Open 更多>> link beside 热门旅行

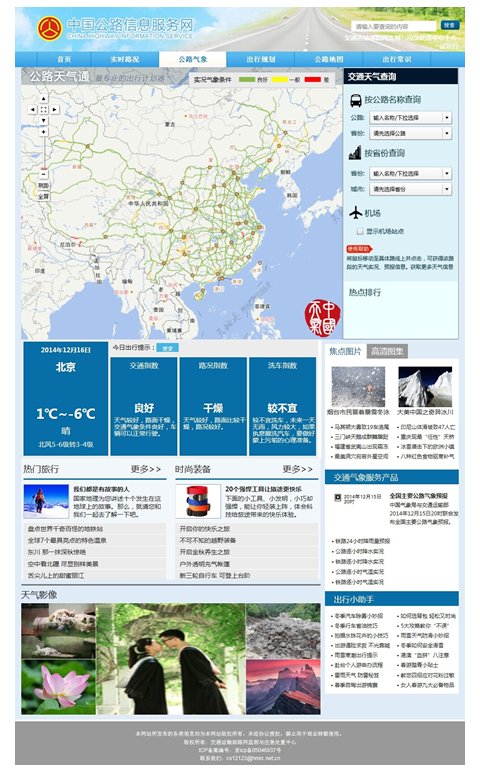coord(146,469)
